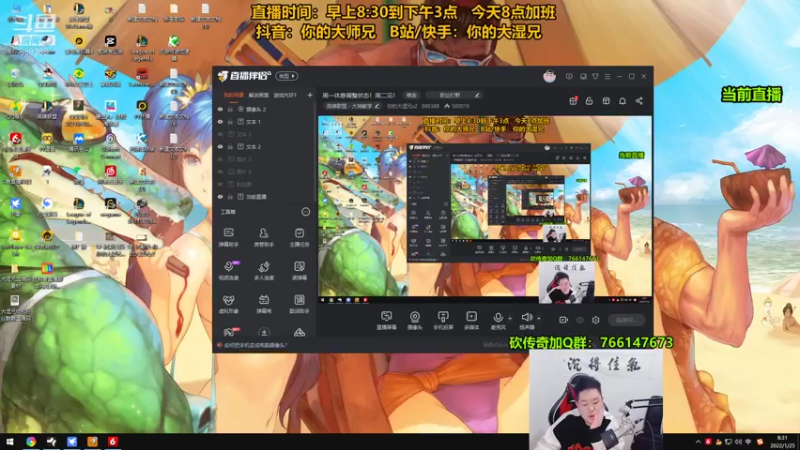Click the padlock icon in top-right toolbar
800x450 pixels.
click(x=589, y=101)
